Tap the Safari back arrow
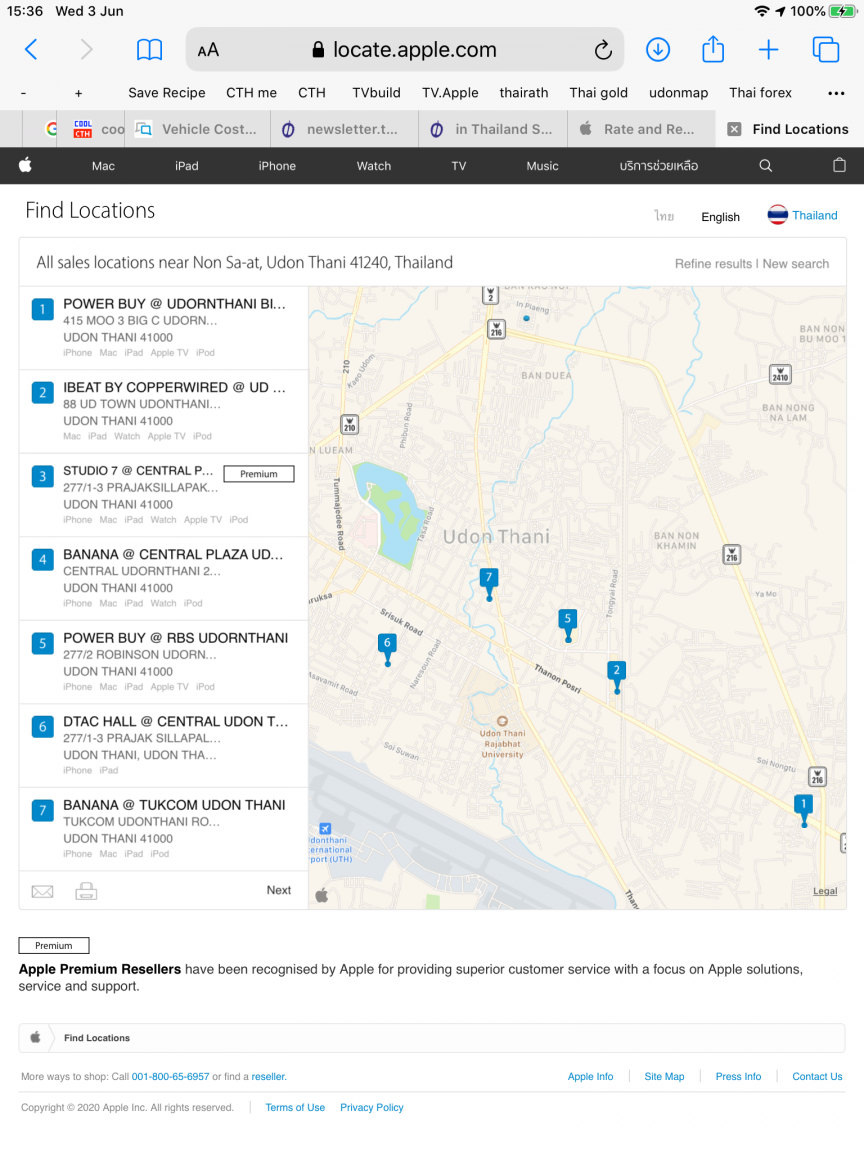This screenshot has height=1152, width=864. pyautogui.click(x=31, y=50)
